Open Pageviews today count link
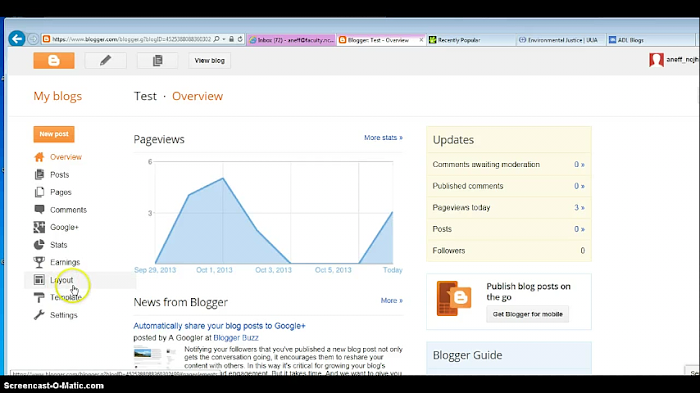This screenshot has width=700, height=393. point(579,208)
